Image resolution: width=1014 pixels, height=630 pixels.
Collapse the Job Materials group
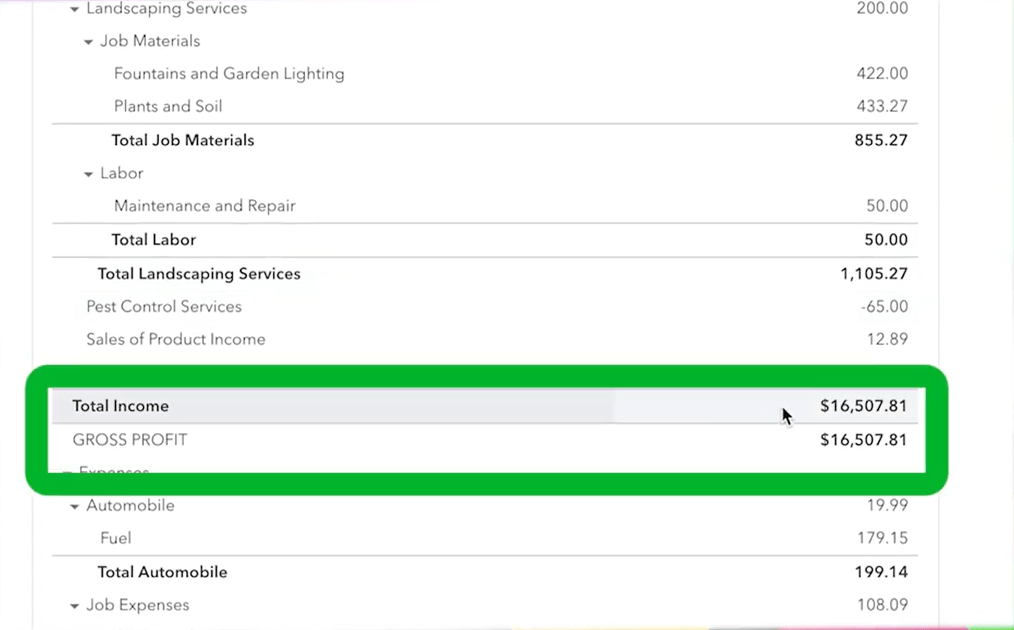pos(89,42)
